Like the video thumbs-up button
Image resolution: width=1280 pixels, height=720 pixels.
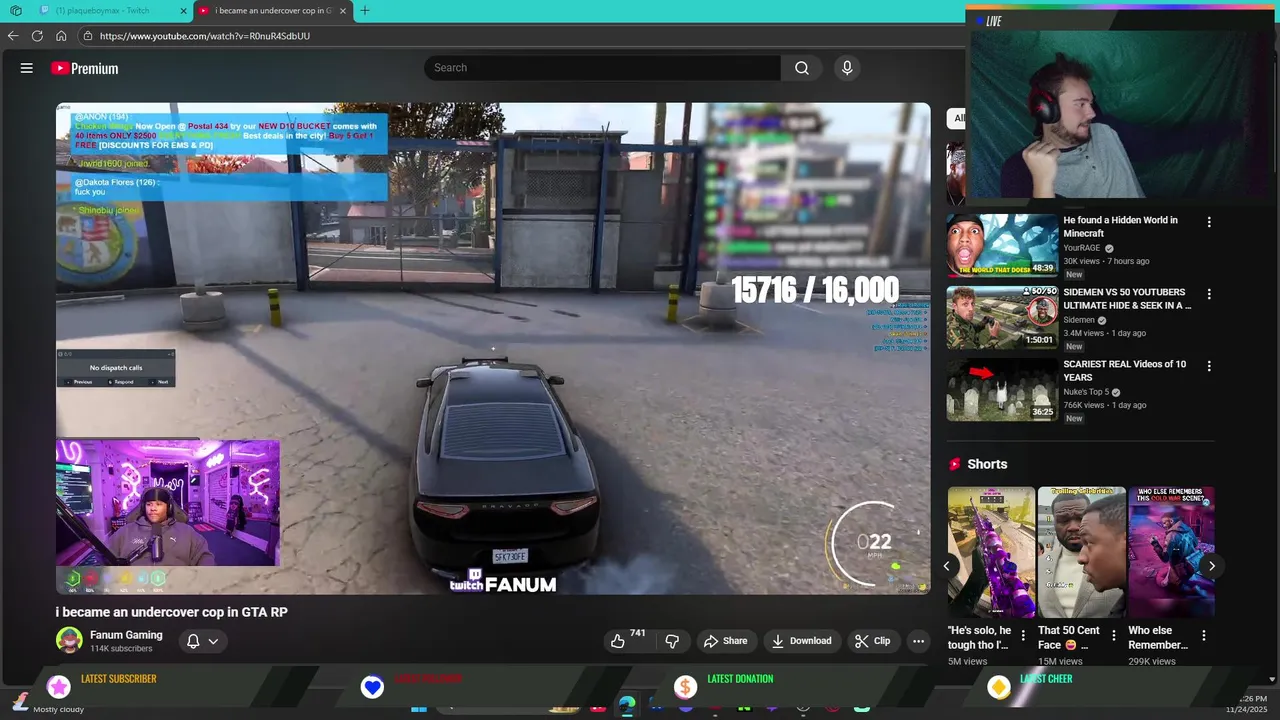(618, 641)
